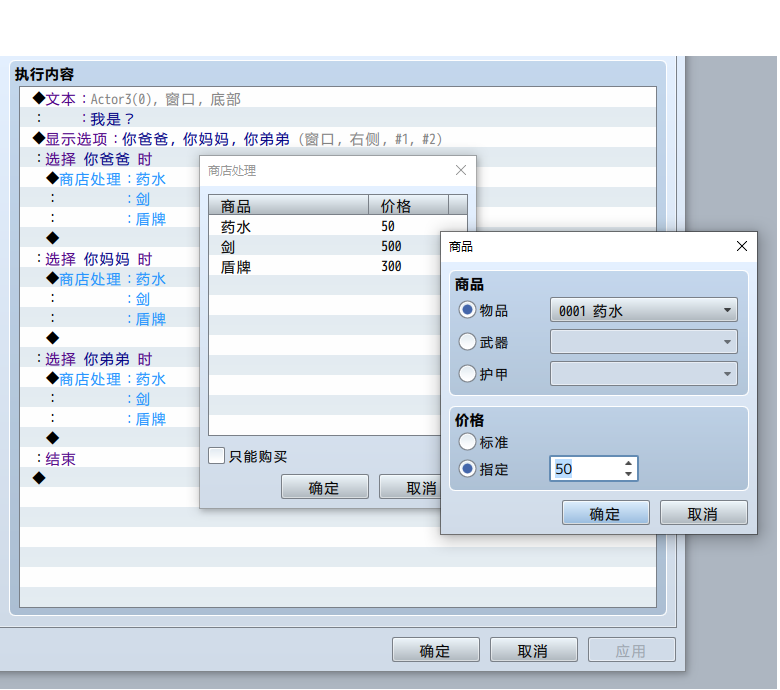Decrease price with spinner down arrow
Image resolution: width=780 pixels, height=690 pixels.
pos(628,474)
